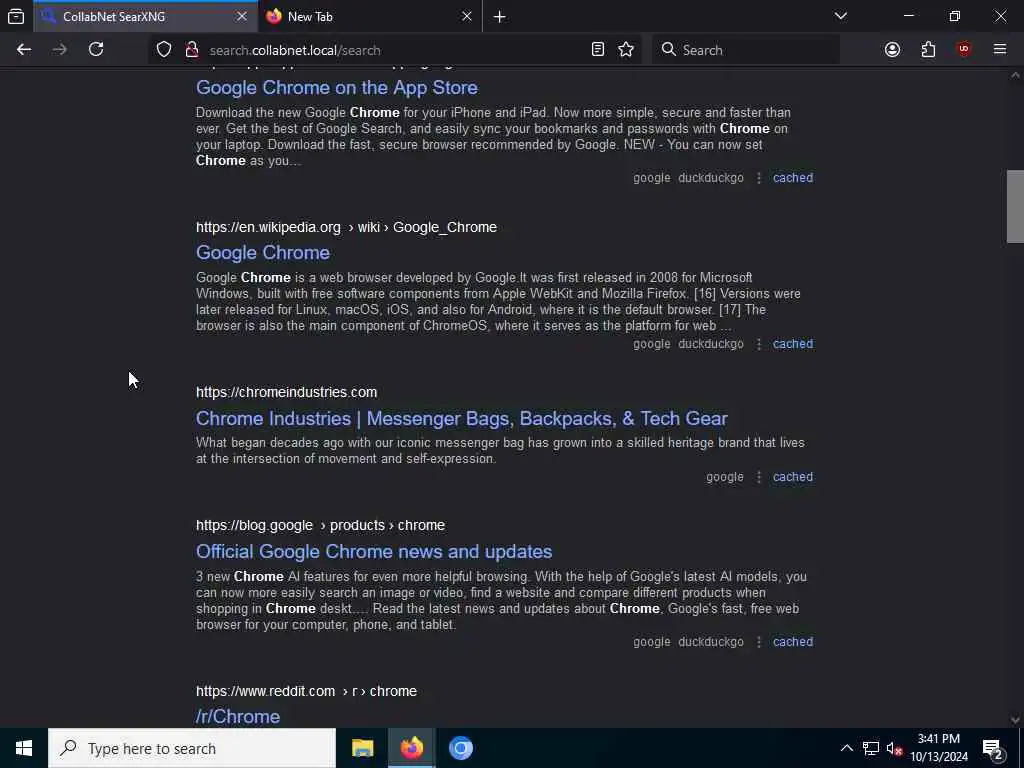Click the insecure connection lock icon

click(x=192, y=50)
